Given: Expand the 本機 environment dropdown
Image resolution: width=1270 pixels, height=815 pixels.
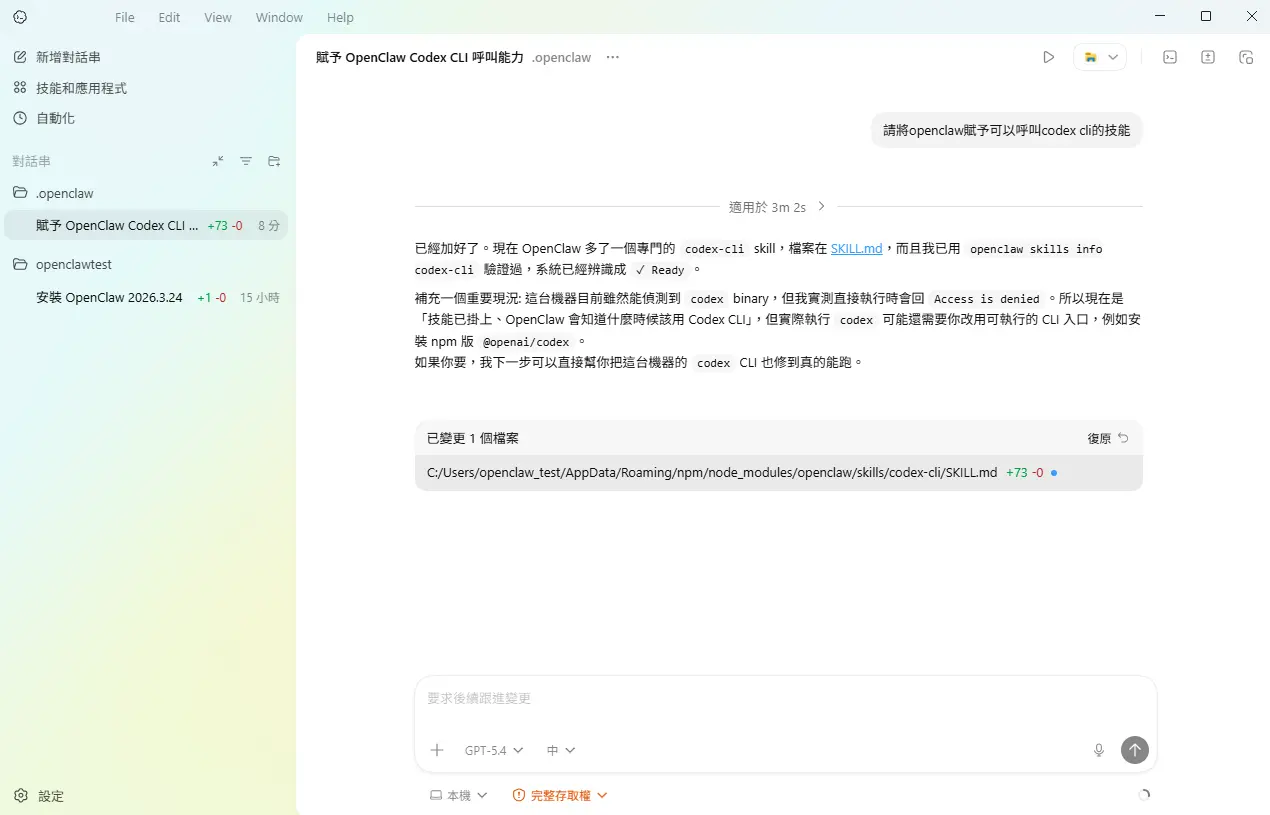Looking at the screenshot, I should [458, 796].
